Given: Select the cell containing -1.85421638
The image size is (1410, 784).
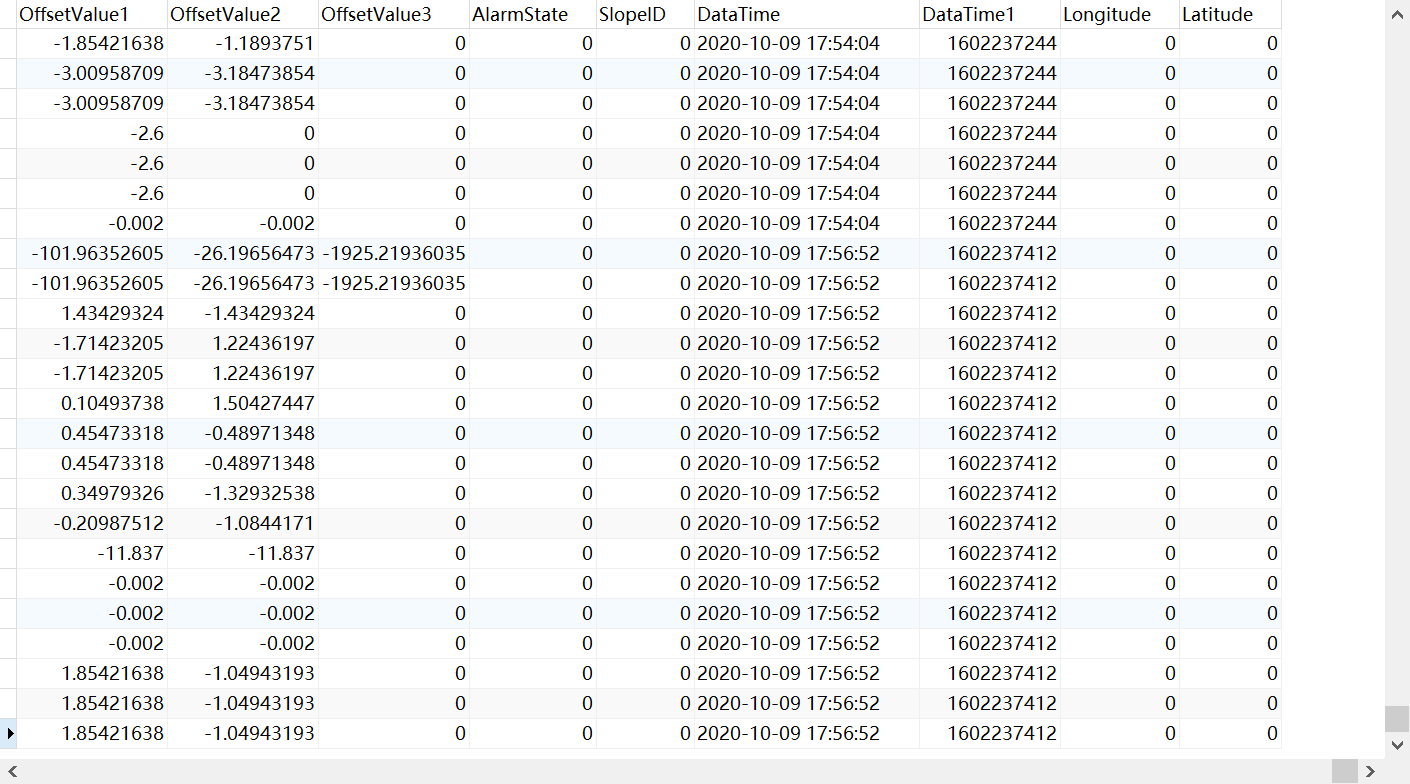Looking at the screenshot, I should coord(92,44).
